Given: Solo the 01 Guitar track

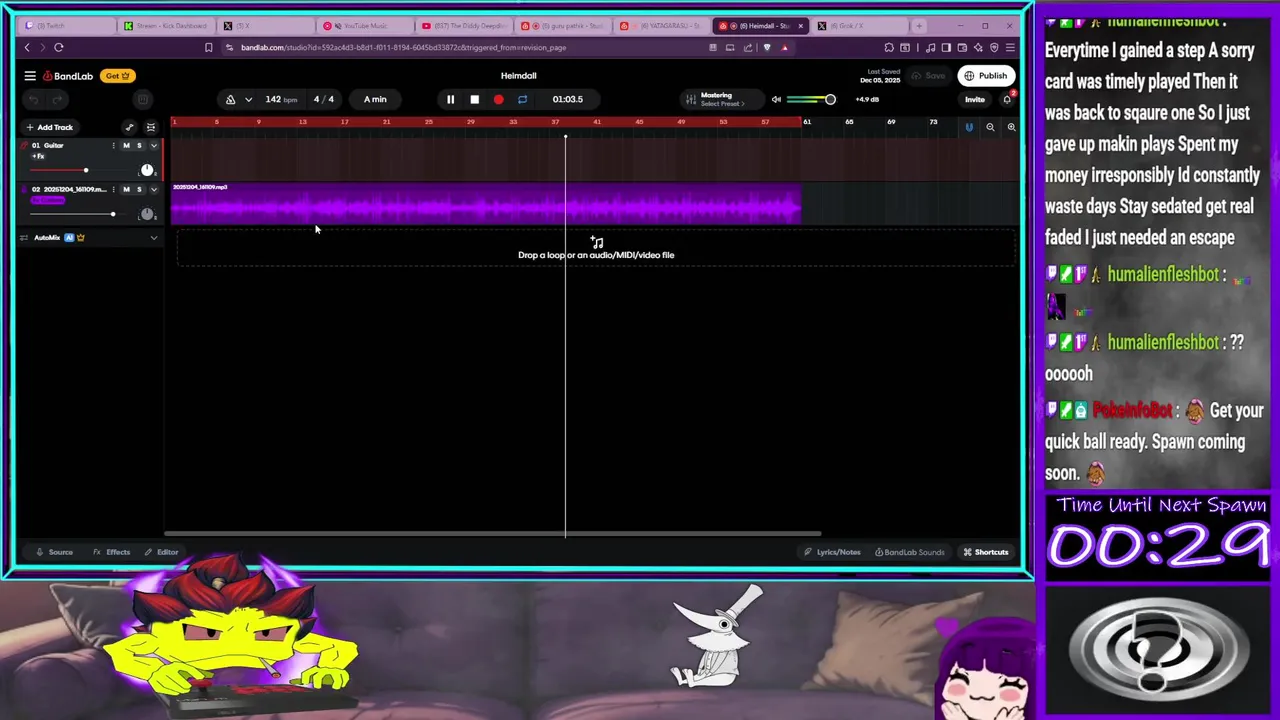Looking at the screenshot, I should (x=139, y=146).
